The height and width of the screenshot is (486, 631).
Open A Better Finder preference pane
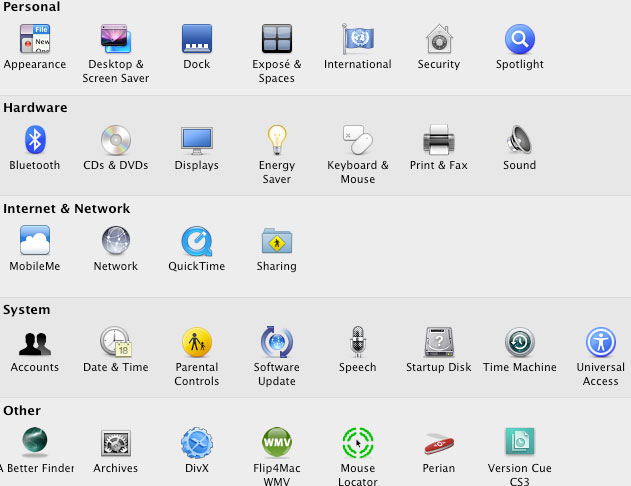point(35,442)
